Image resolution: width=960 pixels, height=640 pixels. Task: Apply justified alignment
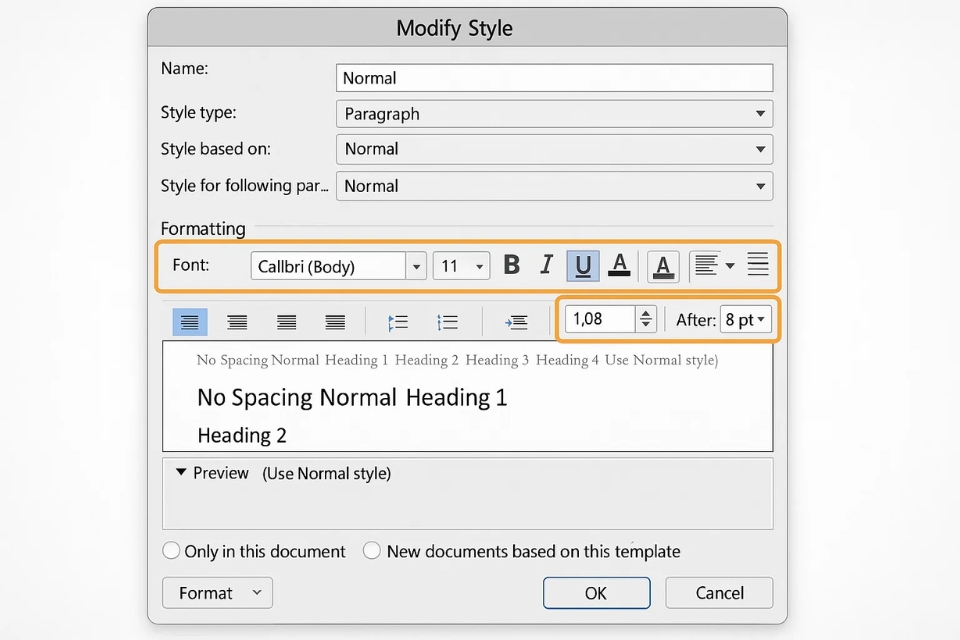coord(334,320)
